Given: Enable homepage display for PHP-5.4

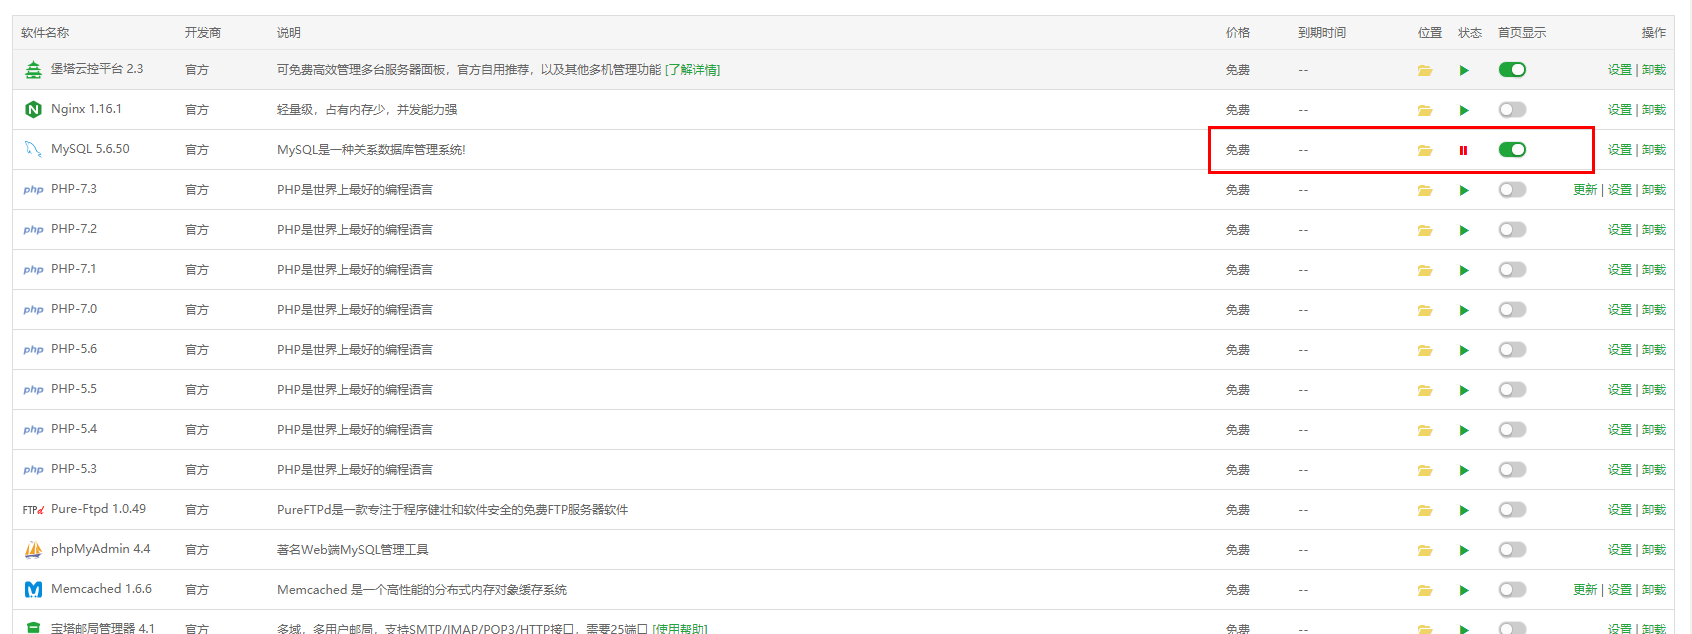Looking at the screenshot, I should 1512,430.
